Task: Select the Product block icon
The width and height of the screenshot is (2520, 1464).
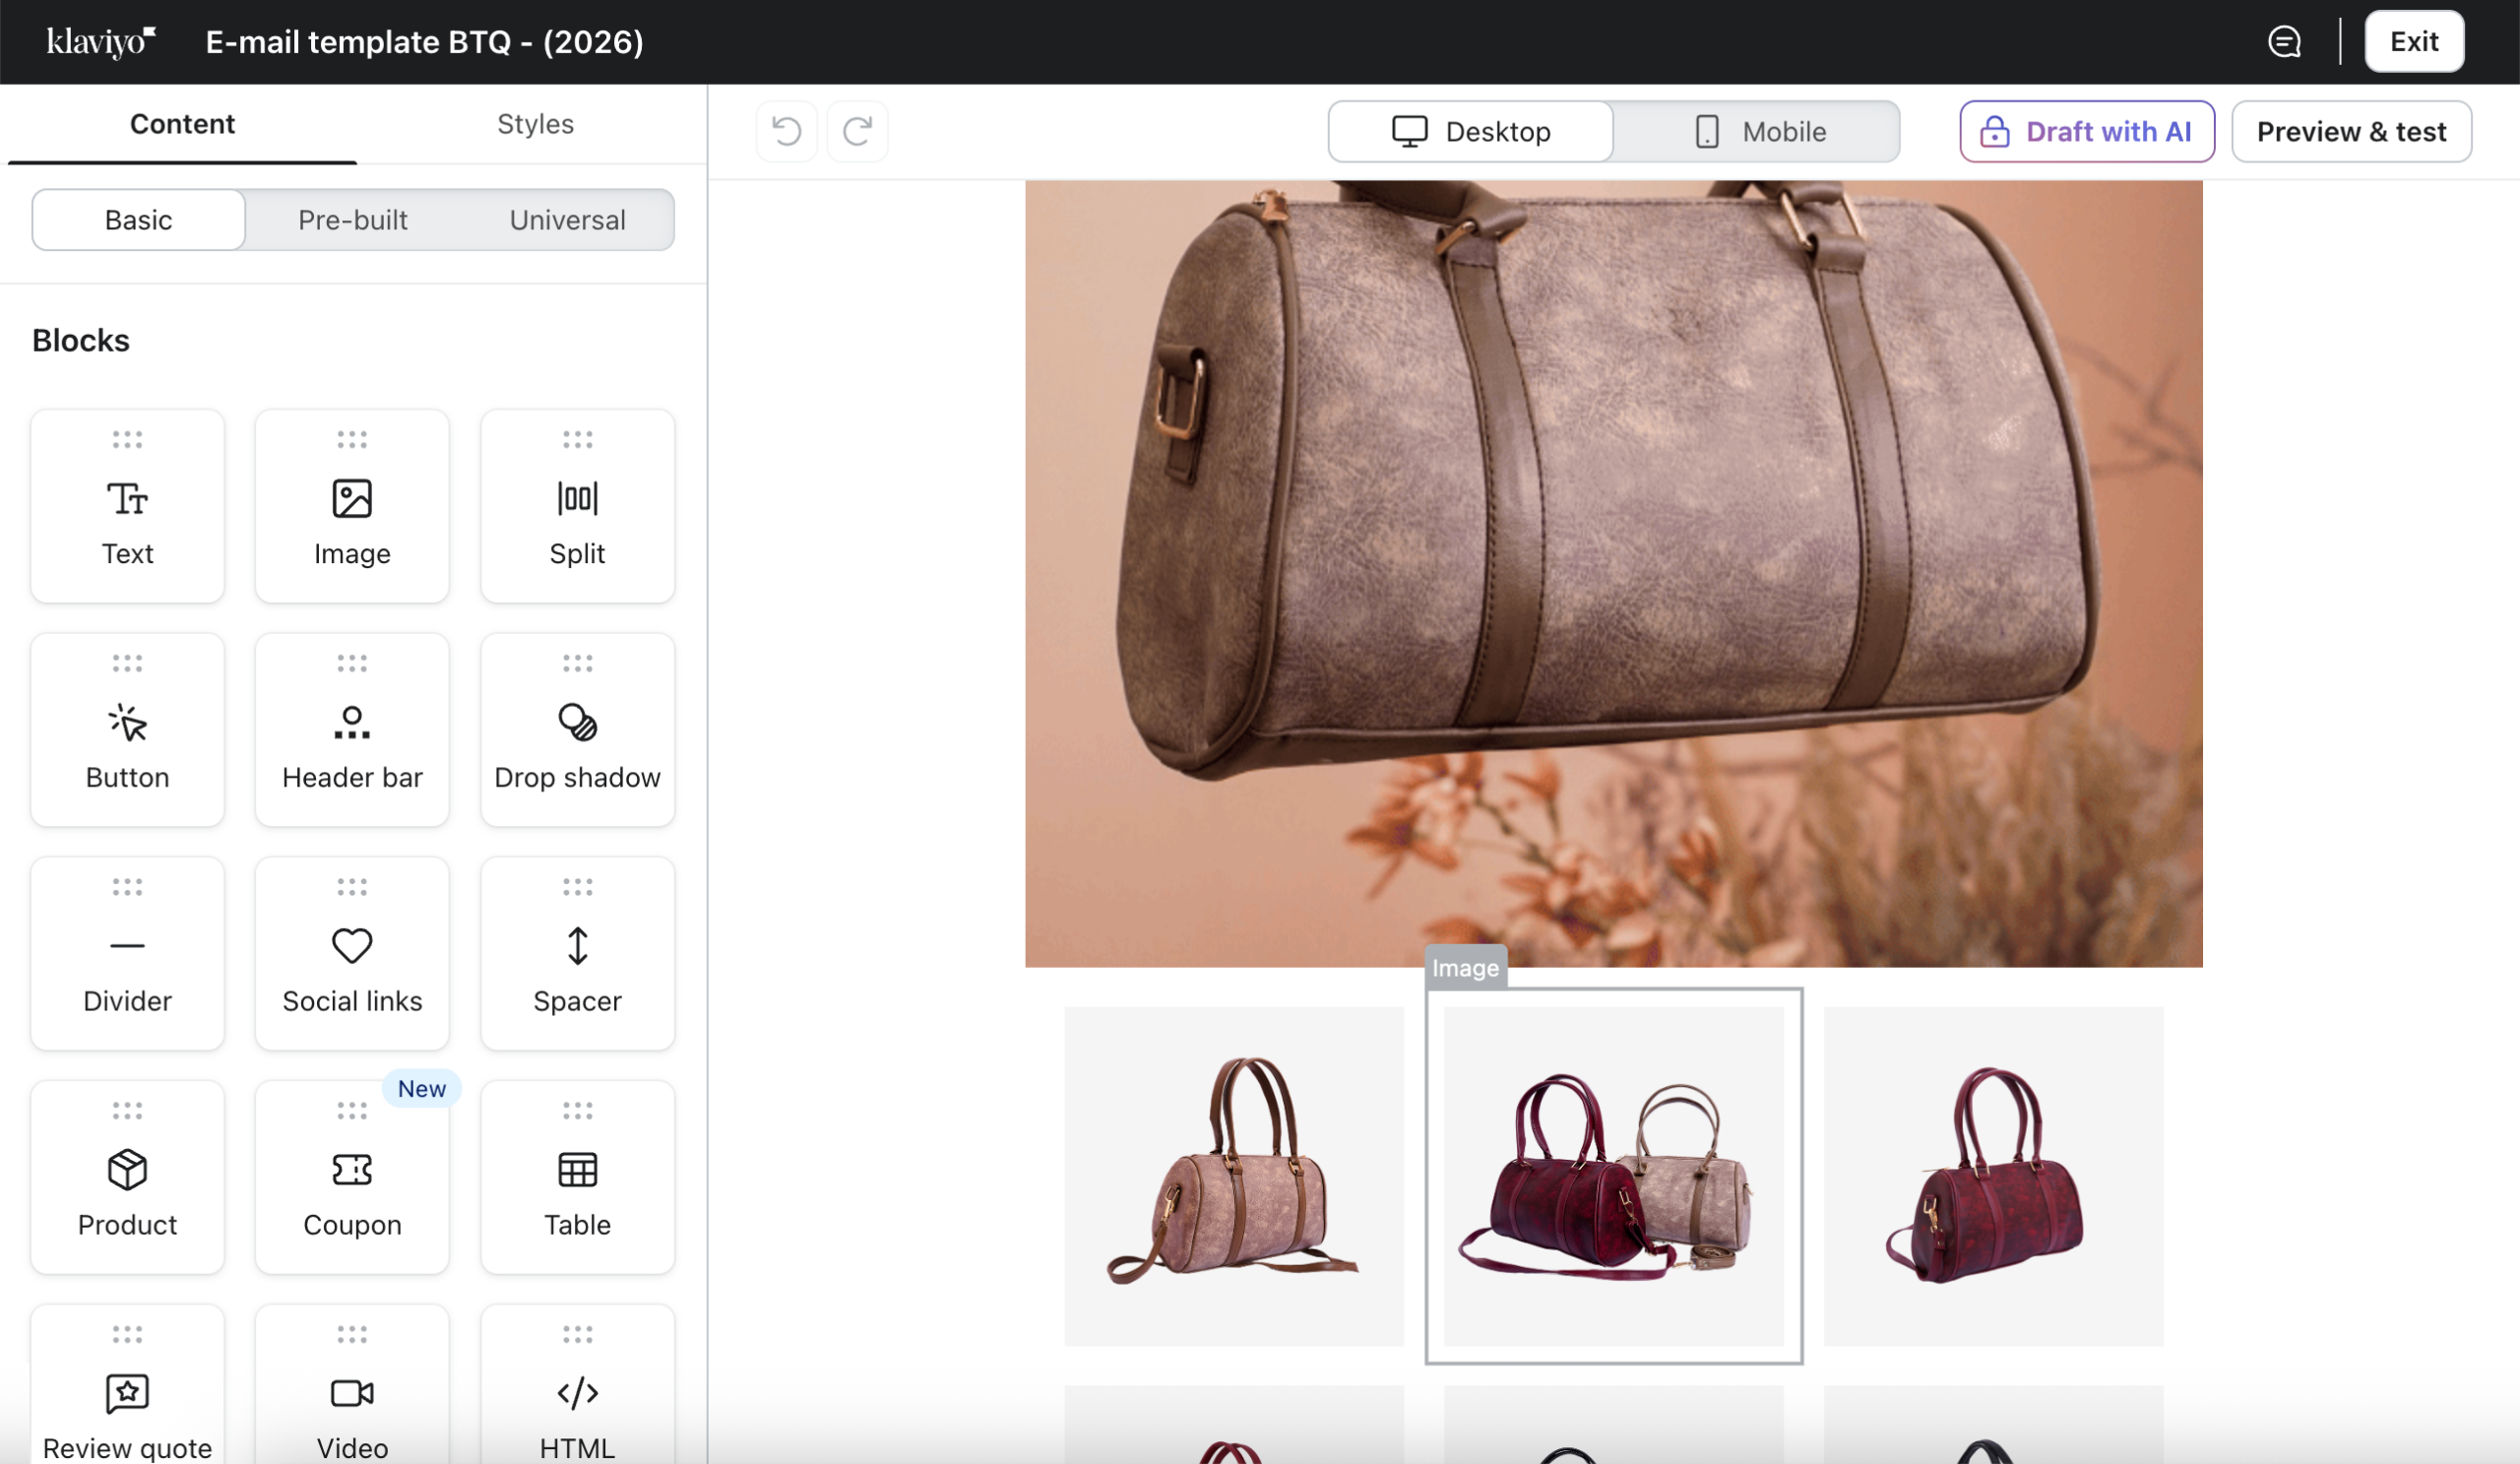Action: click(127, 1169)
